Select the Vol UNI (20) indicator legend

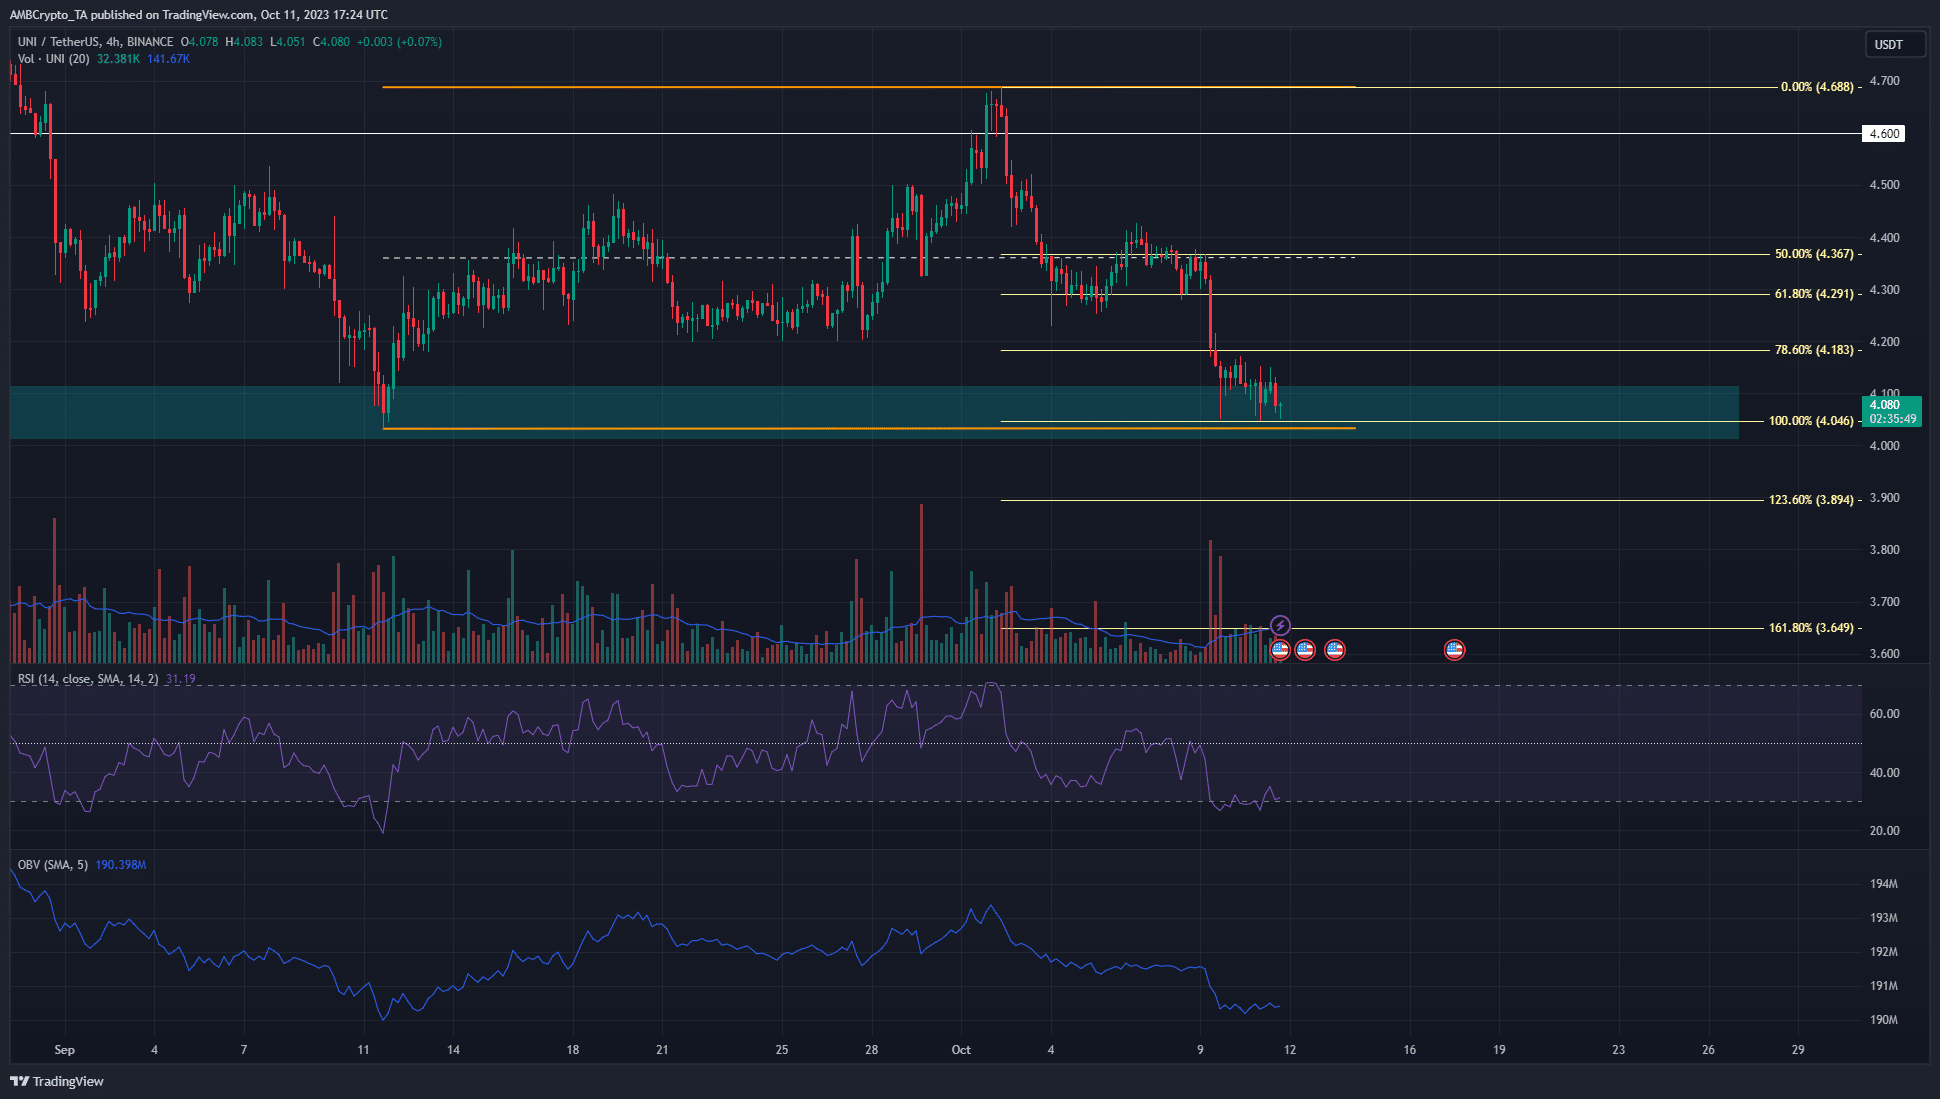pos(54,59)
